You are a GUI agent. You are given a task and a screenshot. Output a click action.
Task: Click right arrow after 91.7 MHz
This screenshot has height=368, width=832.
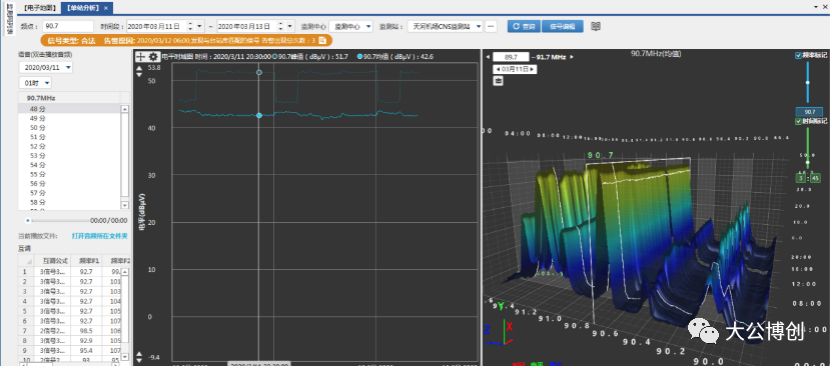click(571, 57)
